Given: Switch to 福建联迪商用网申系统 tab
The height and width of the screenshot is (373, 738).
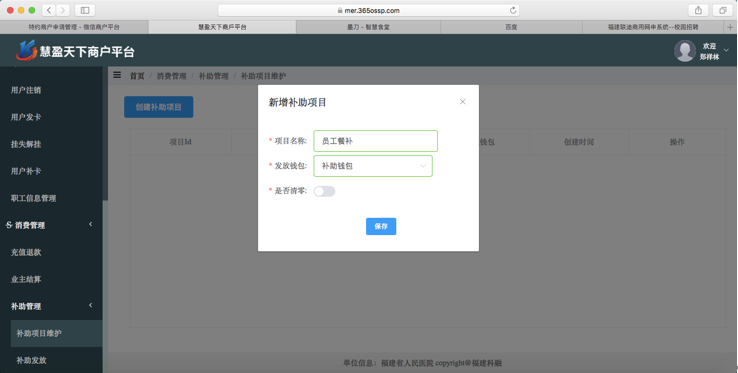Looking at the screenshot, I should (653, 27).
